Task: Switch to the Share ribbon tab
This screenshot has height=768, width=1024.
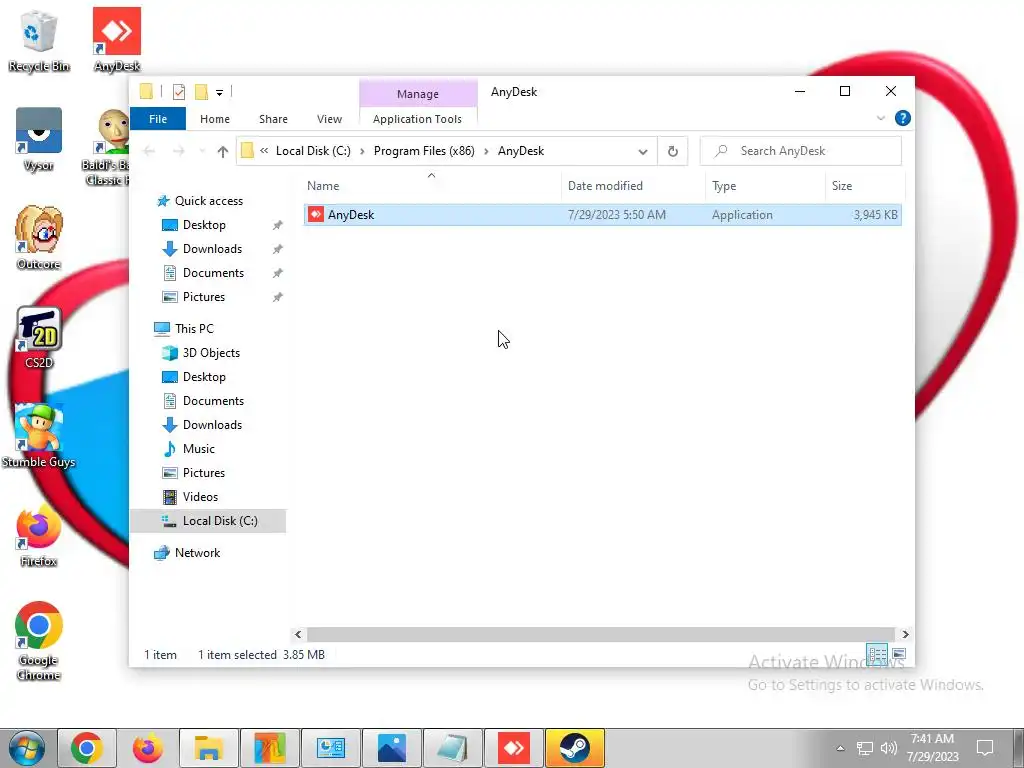Action: click(x=273, y=119)
